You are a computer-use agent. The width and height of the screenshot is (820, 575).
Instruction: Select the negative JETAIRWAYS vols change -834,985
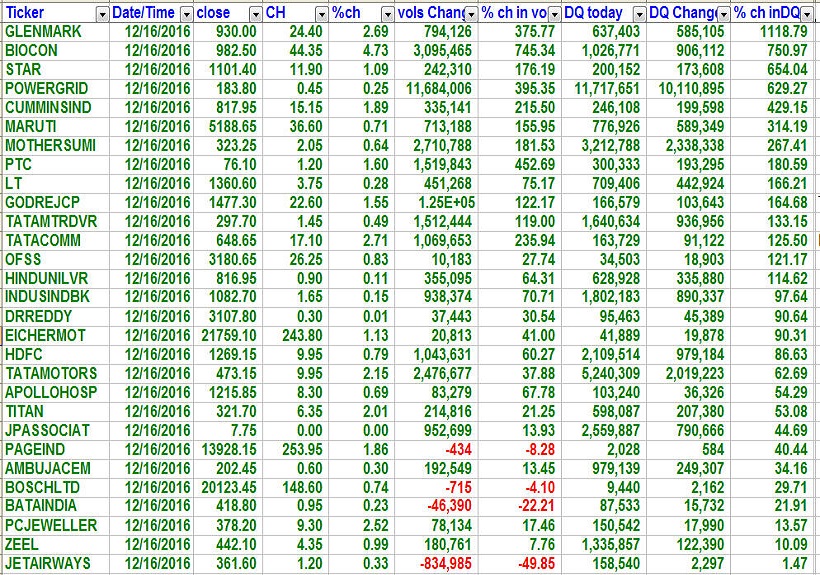[x=437, y=564]
